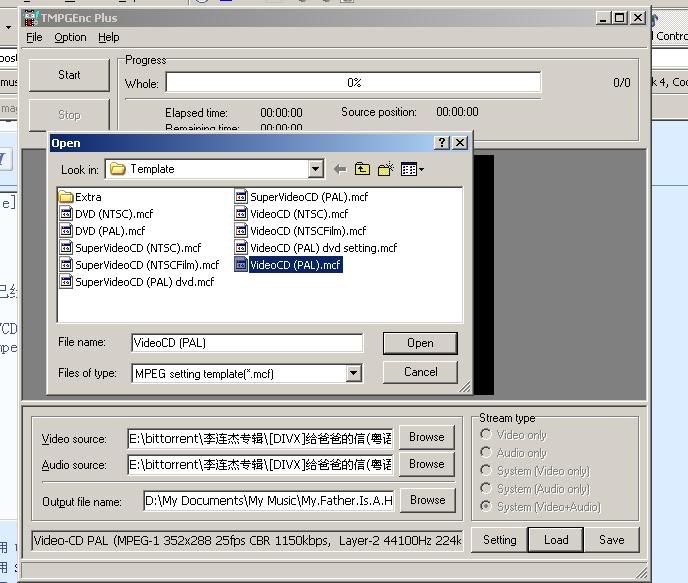
Task: Select SuperVideoCD (PAL).mcf file name
Action: click(x=309, y=197)
